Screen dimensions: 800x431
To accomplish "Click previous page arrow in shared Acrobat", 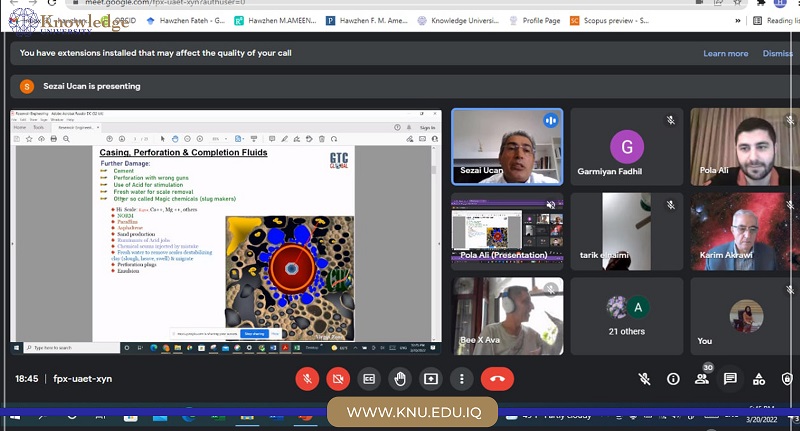I will [x=109, y=139].
